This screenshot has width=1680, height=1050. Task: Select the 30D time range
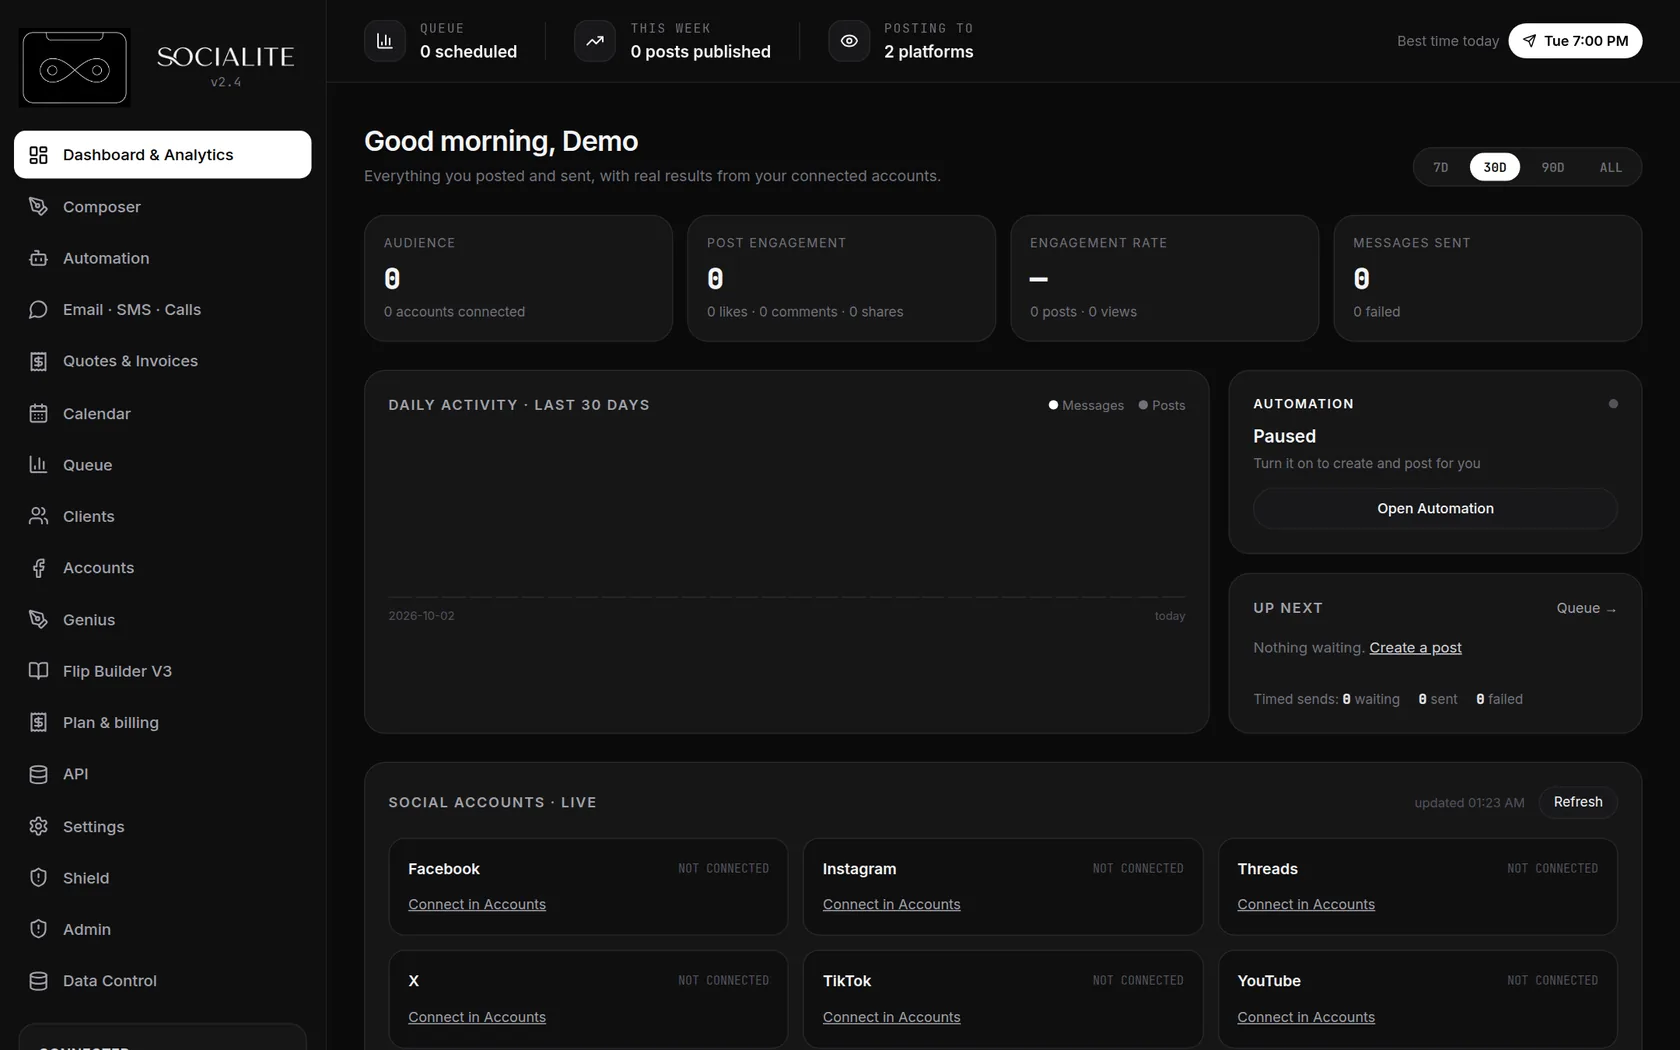[x=1495, y=167]
